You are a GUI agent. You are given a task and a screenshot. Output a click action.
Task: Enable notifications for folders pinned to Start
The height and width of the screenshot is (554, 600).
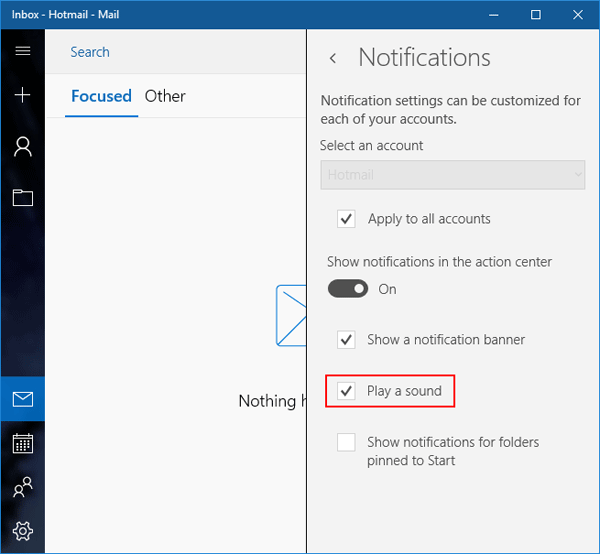coord(347,442)
